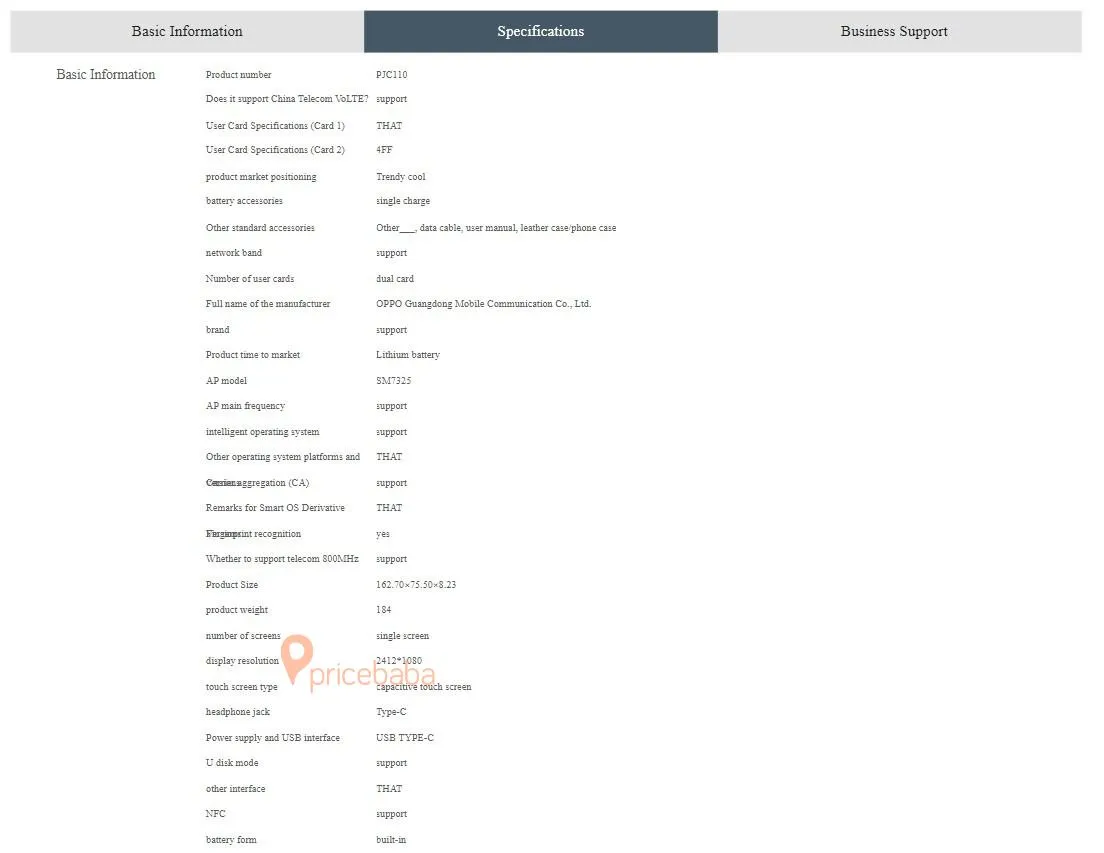The image size is (1104, 853).
Task: Select the Specifications tab
Action: coord(540,31)
